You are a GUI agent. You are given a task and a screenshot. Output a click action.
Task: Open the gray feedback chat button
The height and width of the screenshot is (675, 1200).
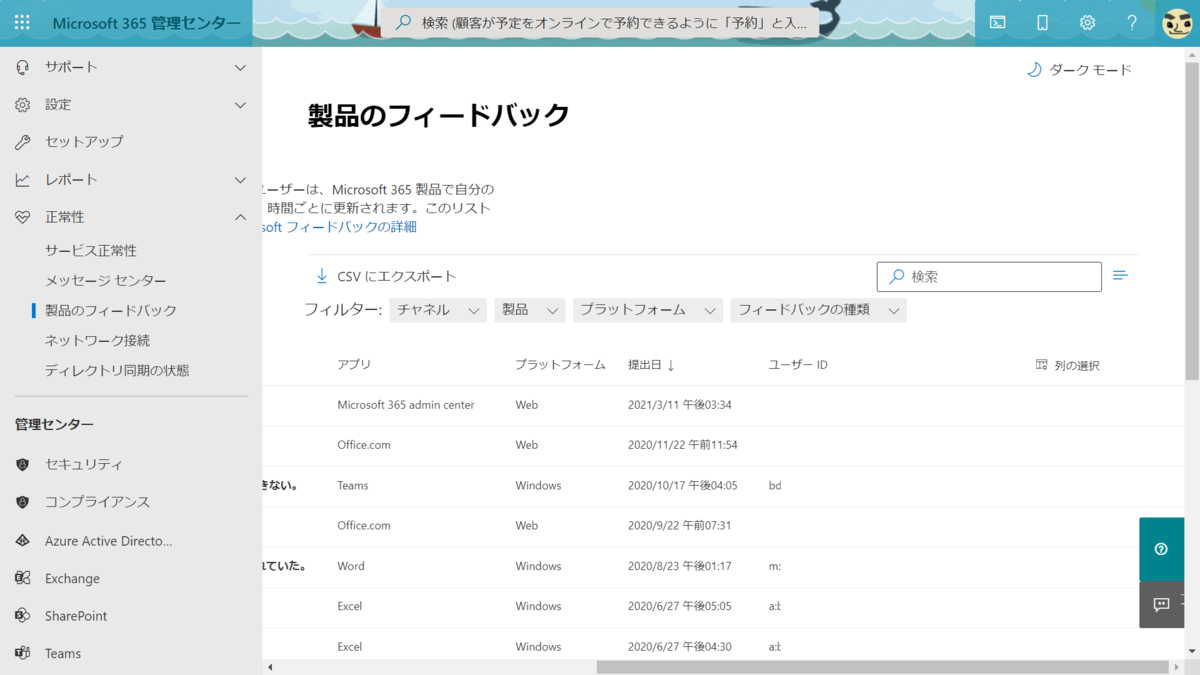click(x=1161, y=605)
